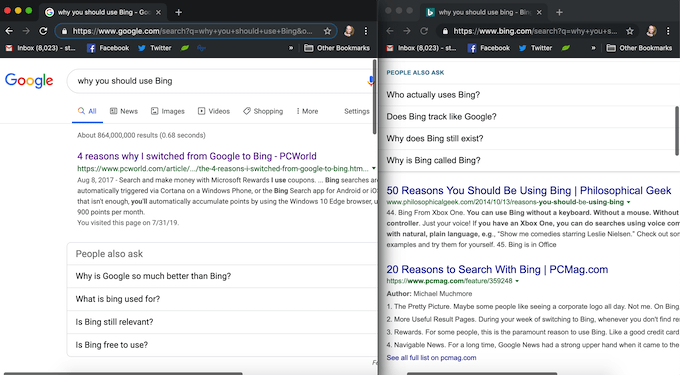680x375 pixels.
Task: Open the PCWorld switched-to-Bing result
Action: pyautogui.click(x=197, y=156)
